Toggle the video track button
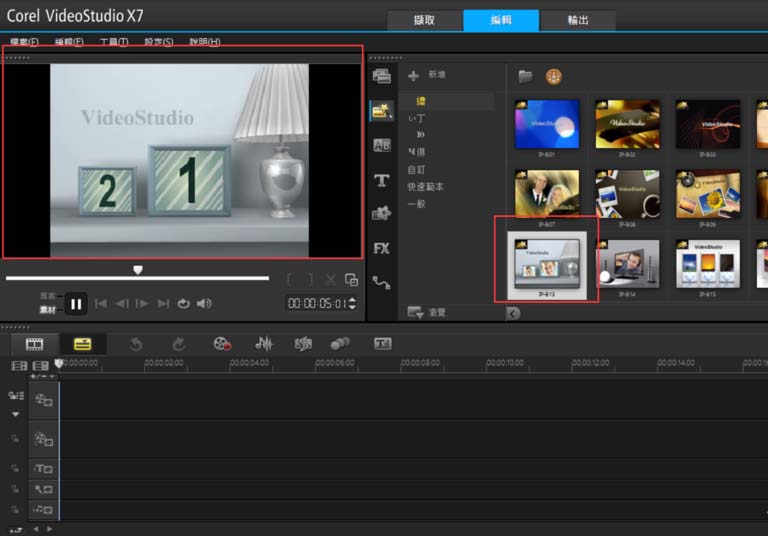This screenshot has height=536, width=768. [44, 400]
